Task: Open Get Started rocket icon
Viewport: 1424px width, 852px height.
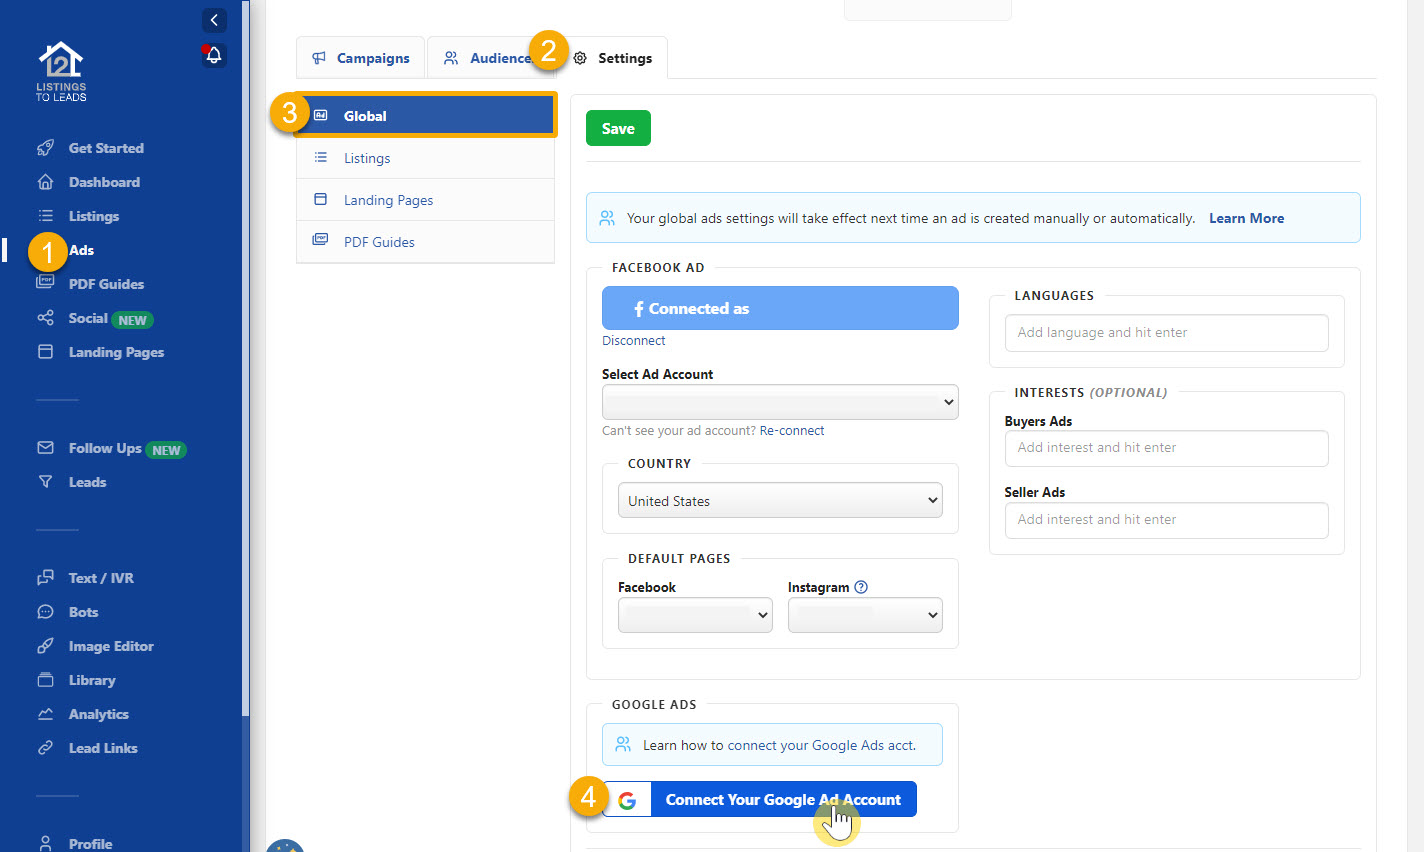Action: tap(45, 148)
